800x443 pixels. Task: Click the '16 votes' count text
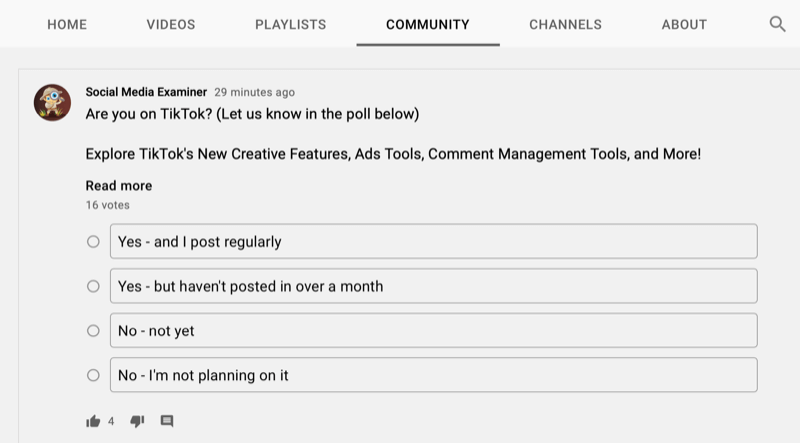108,205
